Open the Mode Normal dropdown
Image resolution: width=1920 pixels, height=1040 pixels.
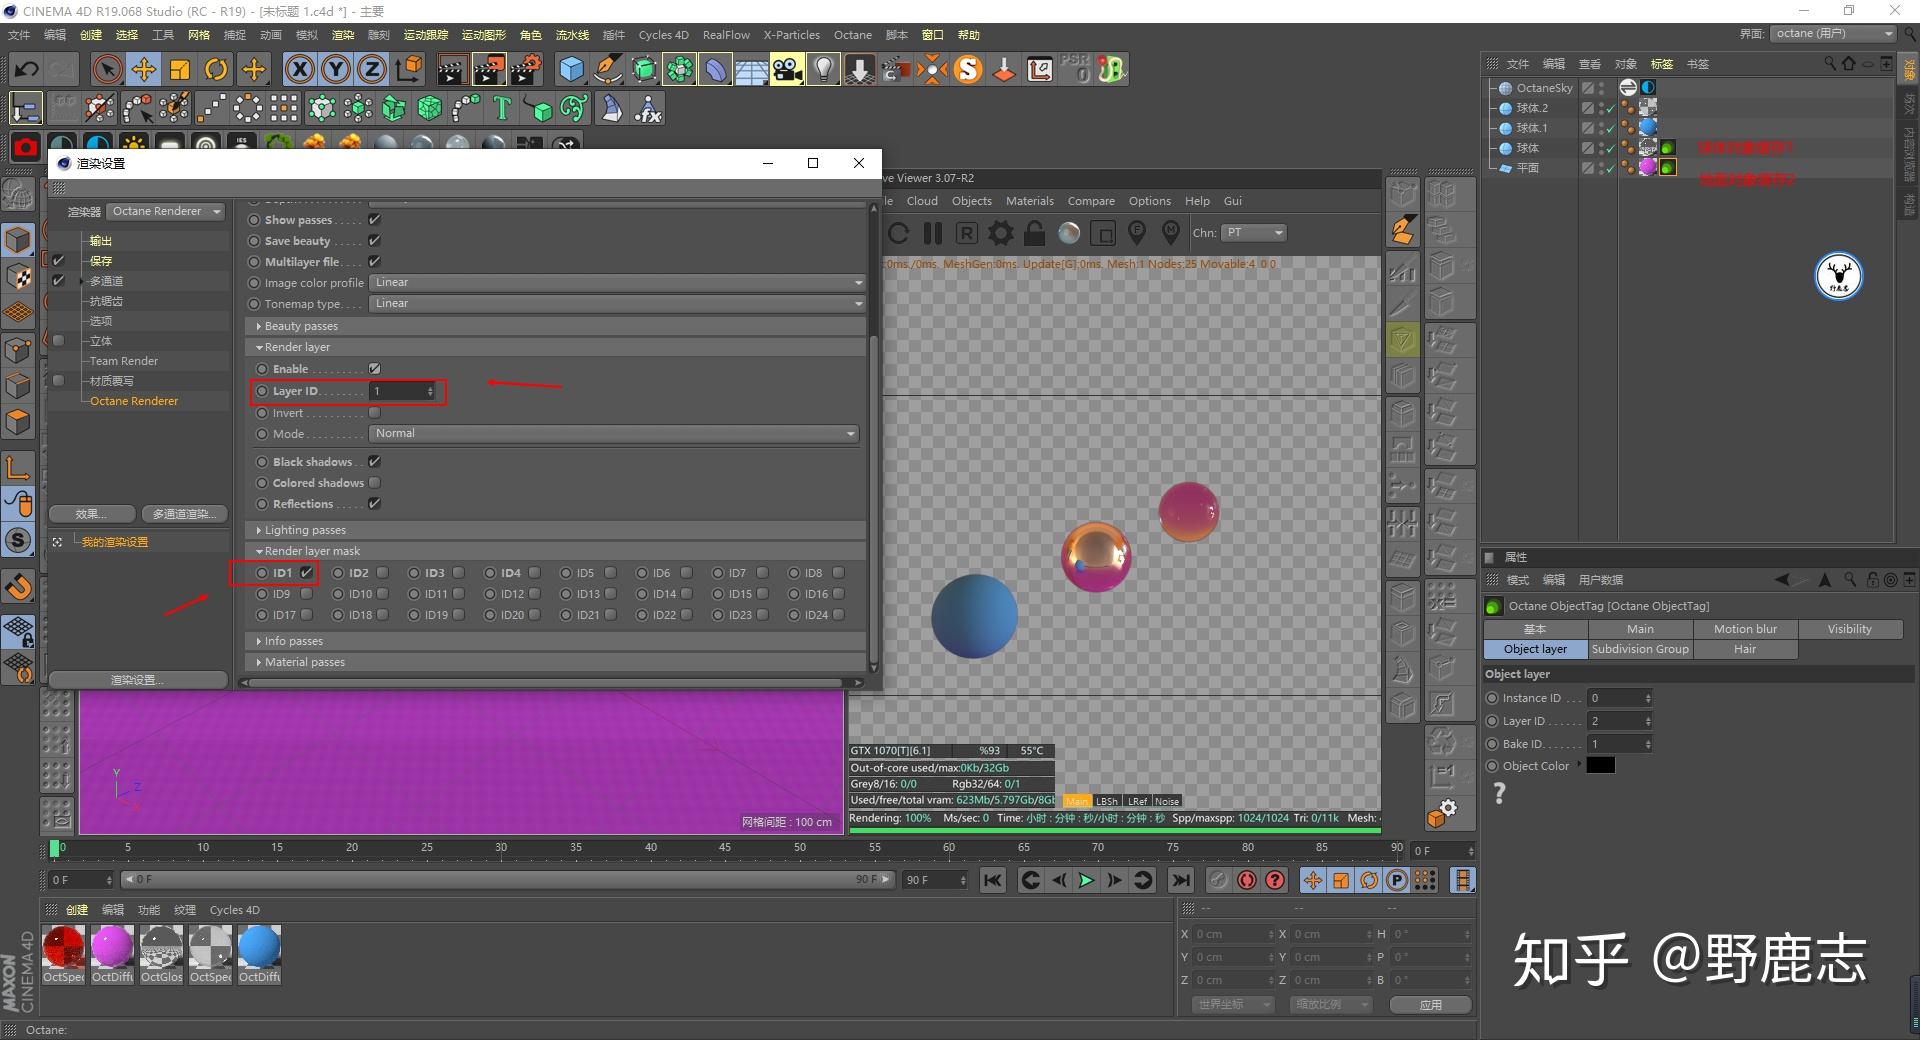[614, 434]
